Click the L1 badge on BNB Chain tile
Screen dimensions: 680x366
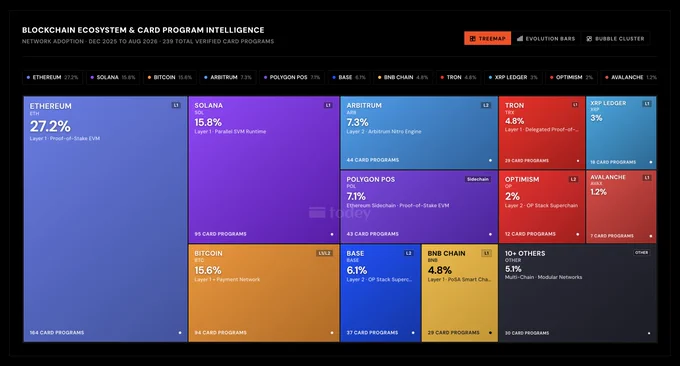click(487, 253)
